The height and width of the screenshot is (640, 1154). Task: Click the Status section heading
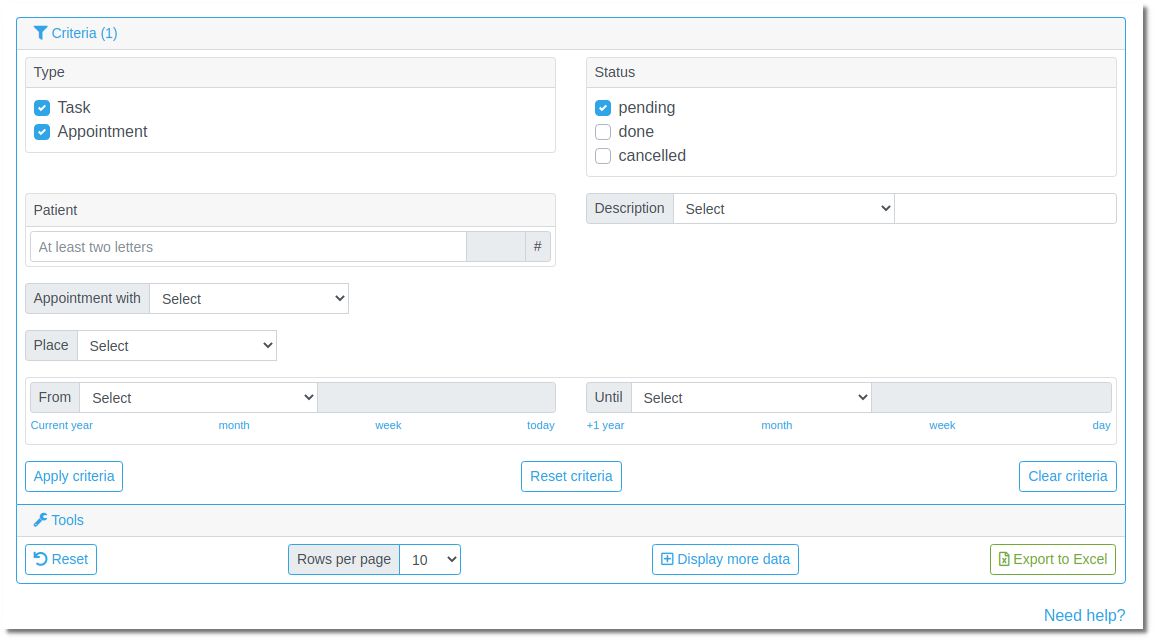tap(615, 72)
